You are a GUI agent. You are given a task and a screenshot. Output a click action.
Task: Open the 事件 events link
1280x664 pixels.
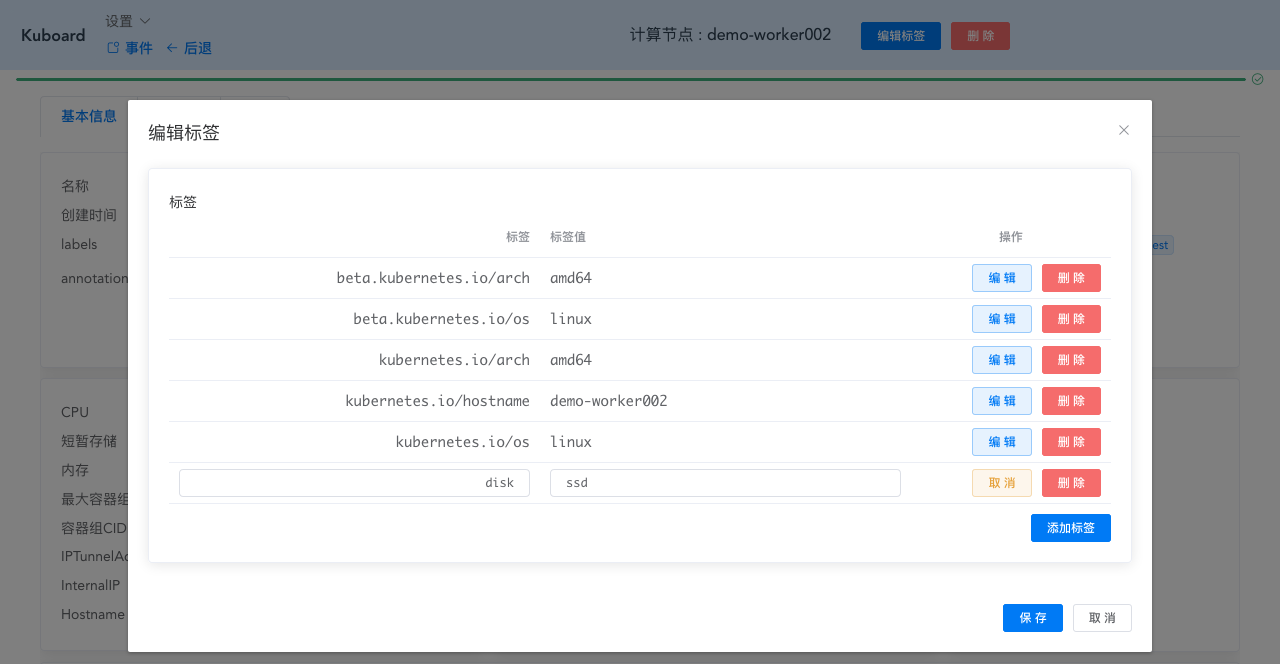point(138,47)
